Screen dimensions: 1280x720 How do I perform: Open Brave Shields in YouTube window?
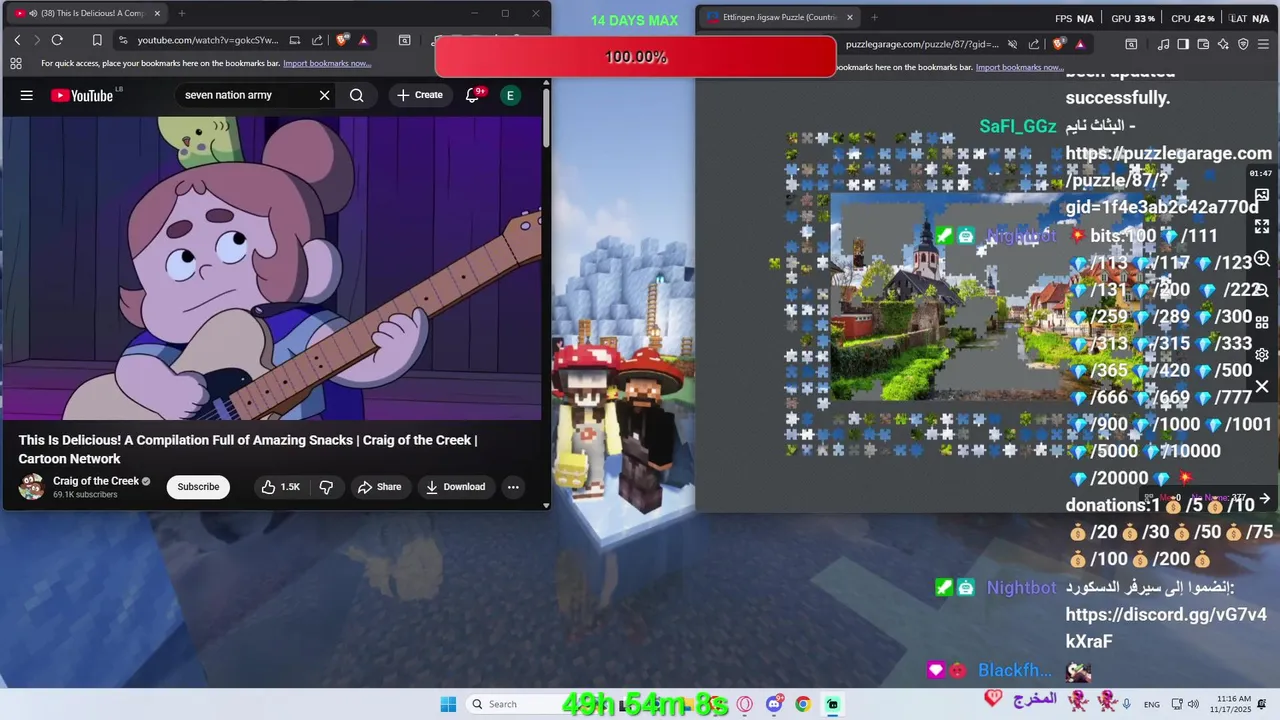pos(342,40)
